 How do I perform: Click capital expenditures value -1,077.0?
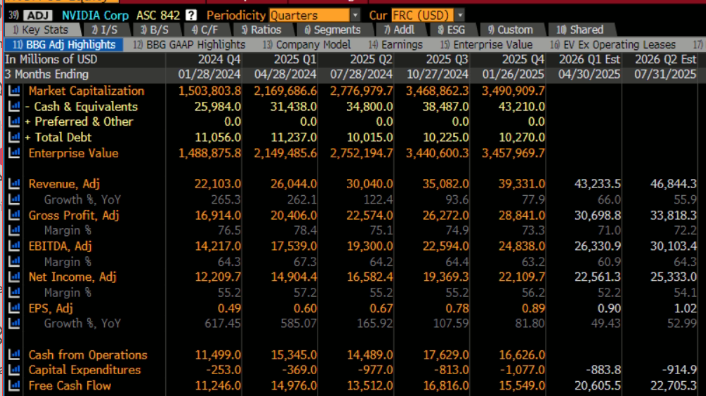point(522,370)
